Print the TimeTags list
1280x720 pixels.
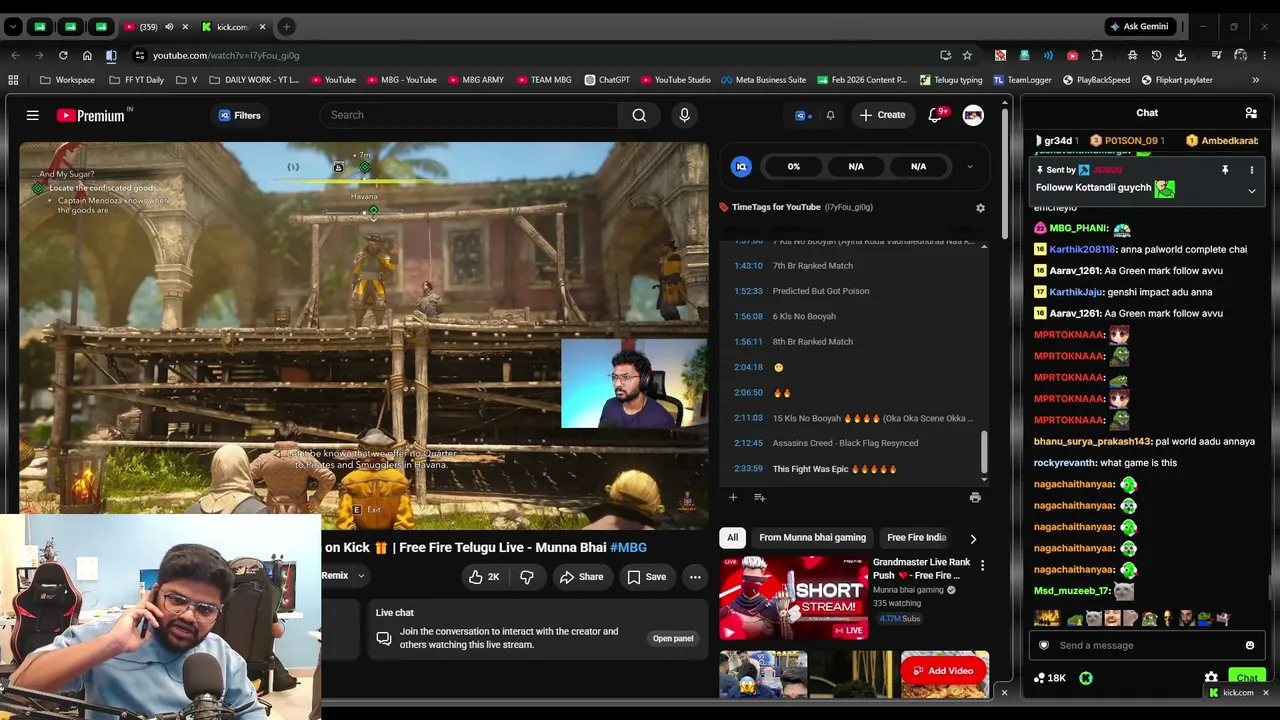coord(975,497)
